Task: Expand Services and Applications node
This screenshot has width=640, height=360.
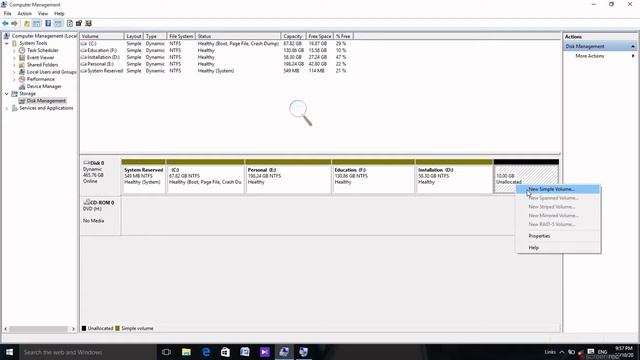Action: tap(7, 108)
